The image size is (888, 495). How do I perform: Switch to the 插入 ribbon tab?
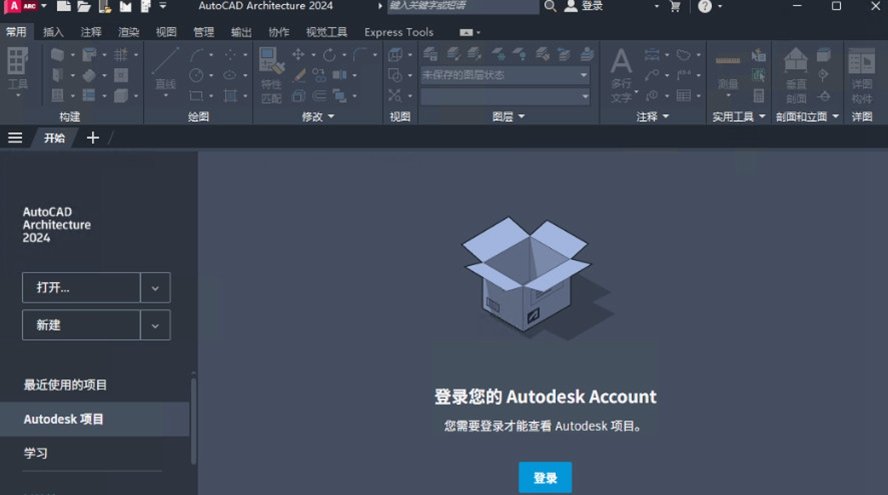53,32
